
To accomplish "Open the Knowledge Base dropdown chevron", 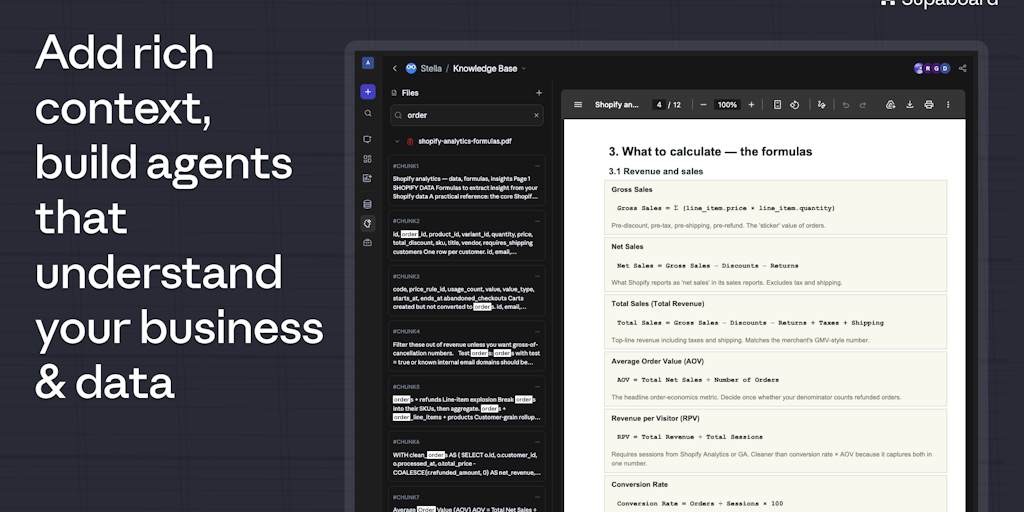I will click(x=524, y=69).
